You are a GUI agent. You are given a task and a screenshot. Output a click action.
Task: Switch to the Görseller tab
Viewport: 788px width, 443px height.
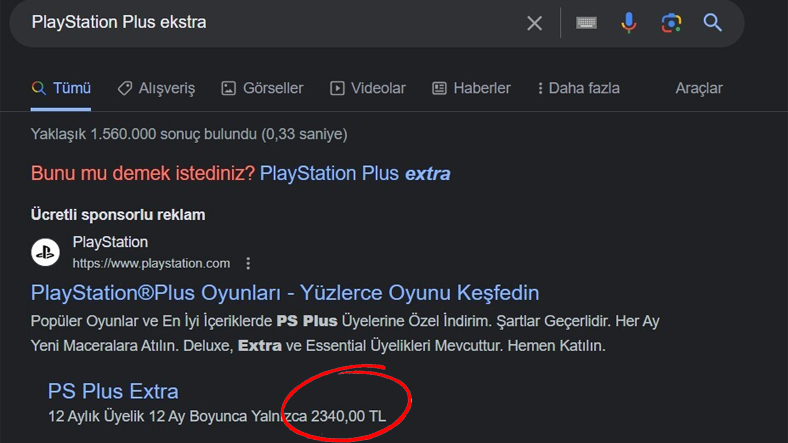click(x=262, y=88)
